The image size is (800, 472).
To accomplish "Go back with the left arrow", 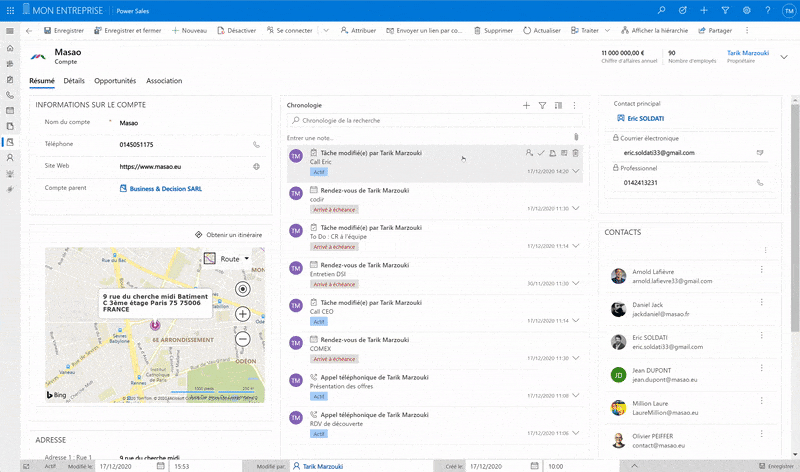I will (29, 31).
